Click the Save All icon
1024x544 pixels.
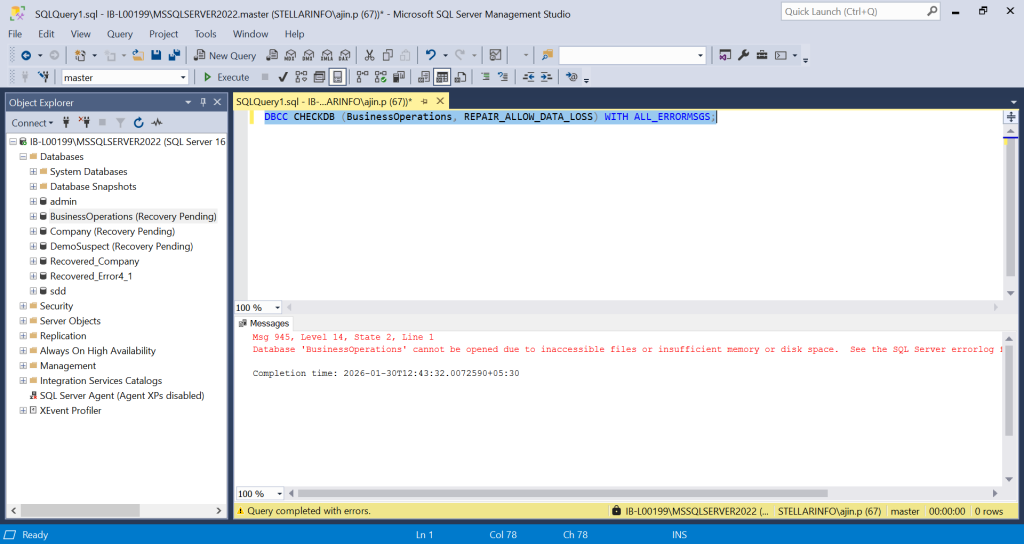[174, 56]
